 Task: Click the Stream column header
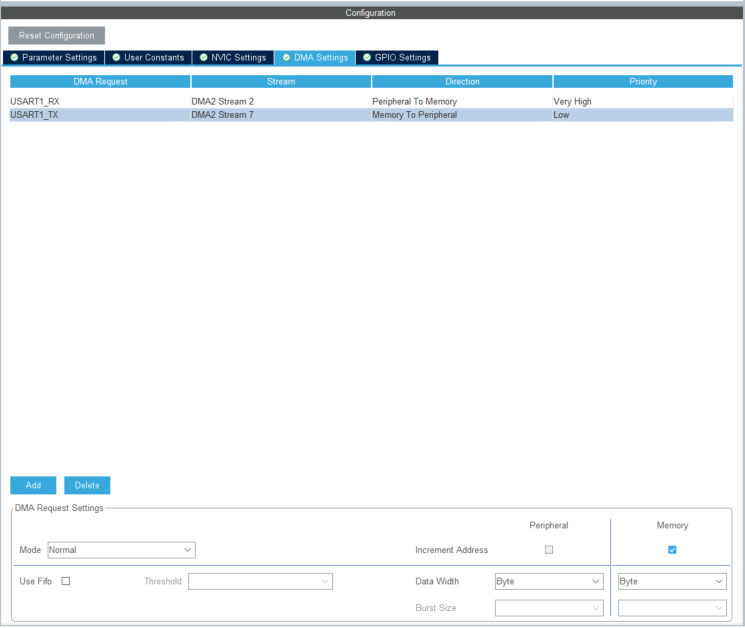[x=281, y=82]
